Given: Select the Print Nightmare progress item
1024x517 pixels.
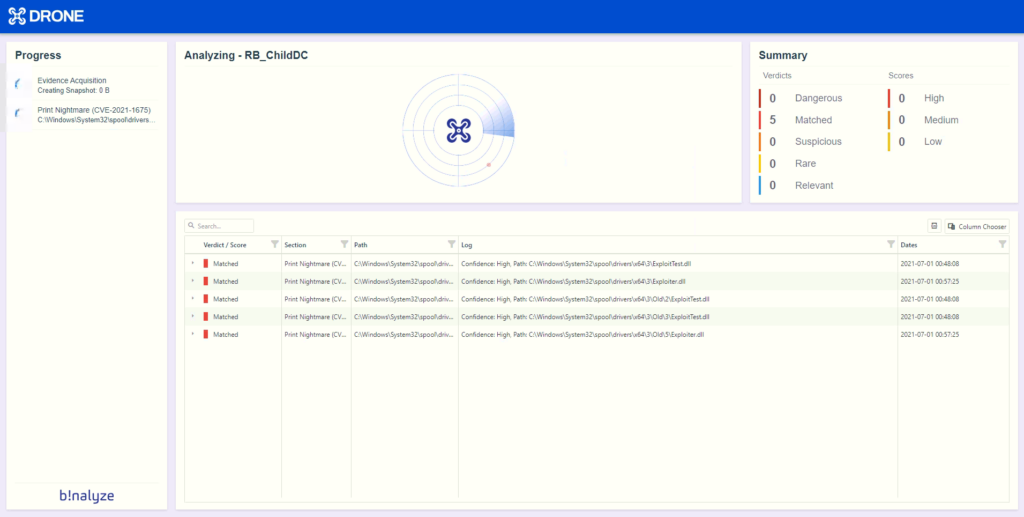Looking at the screenshot, I should [x=94, y=114].
